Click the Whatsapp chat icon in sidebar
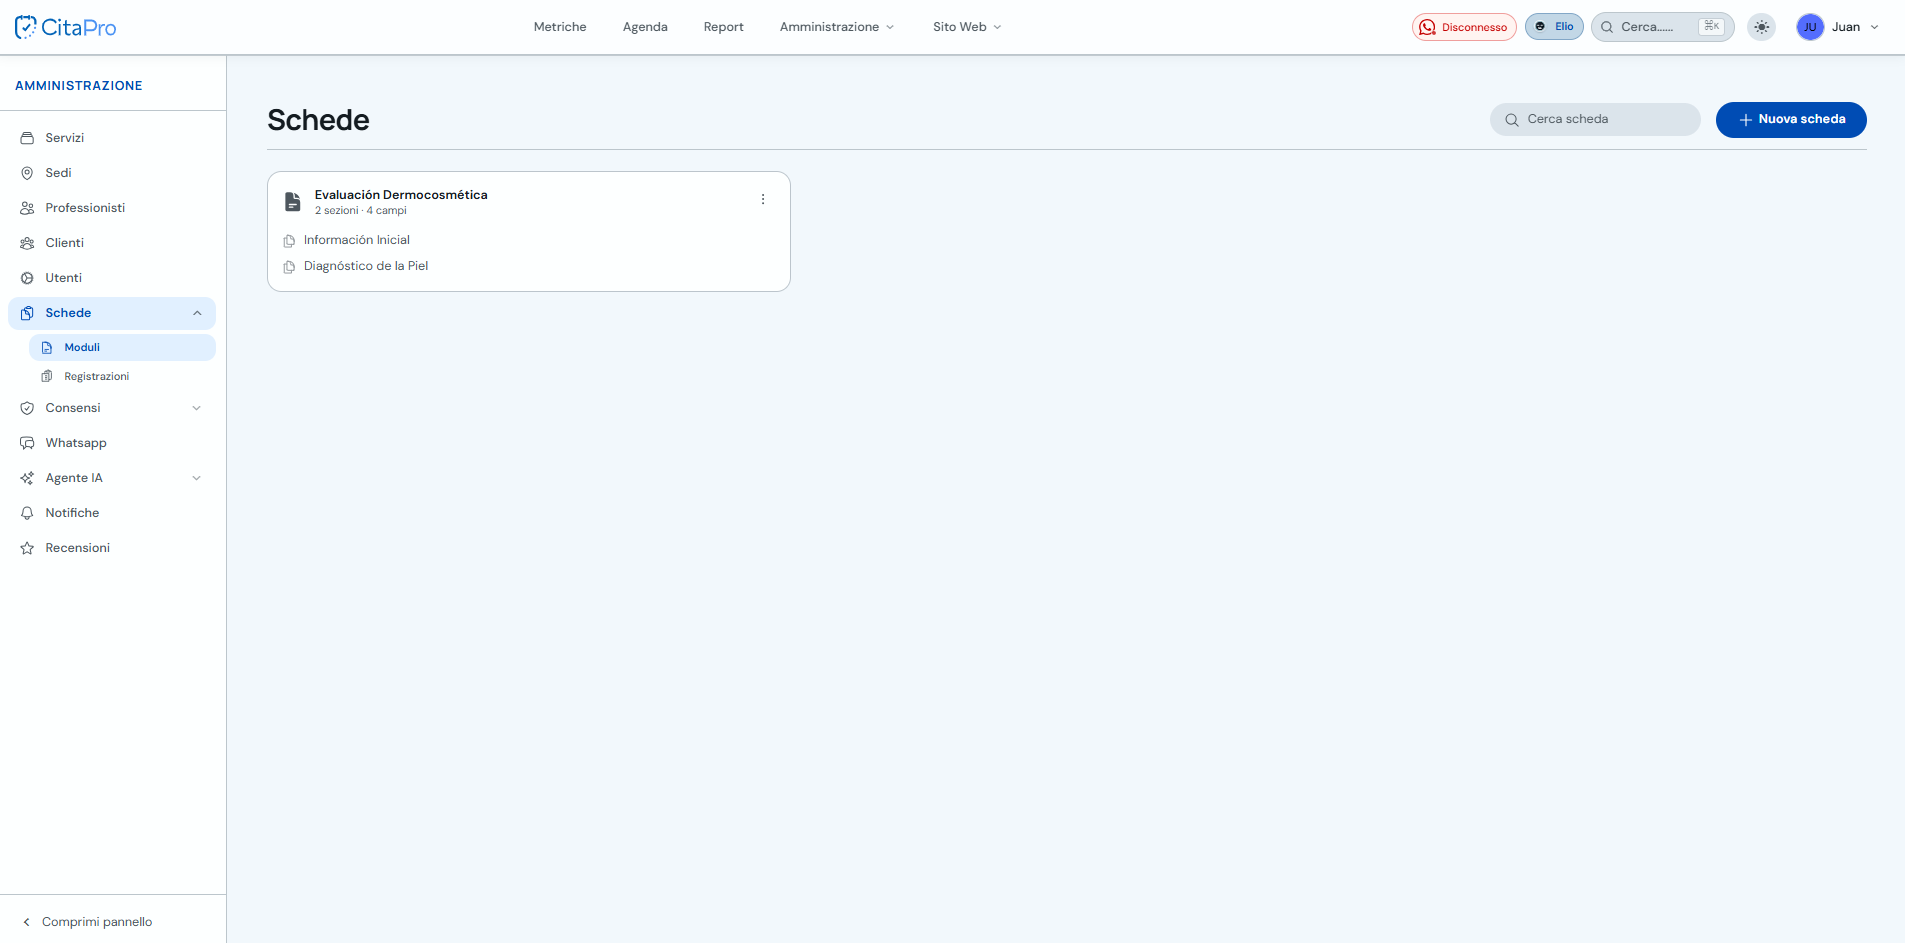Image resolution: width=1905 pixels, height=943 pixels. 27,443
